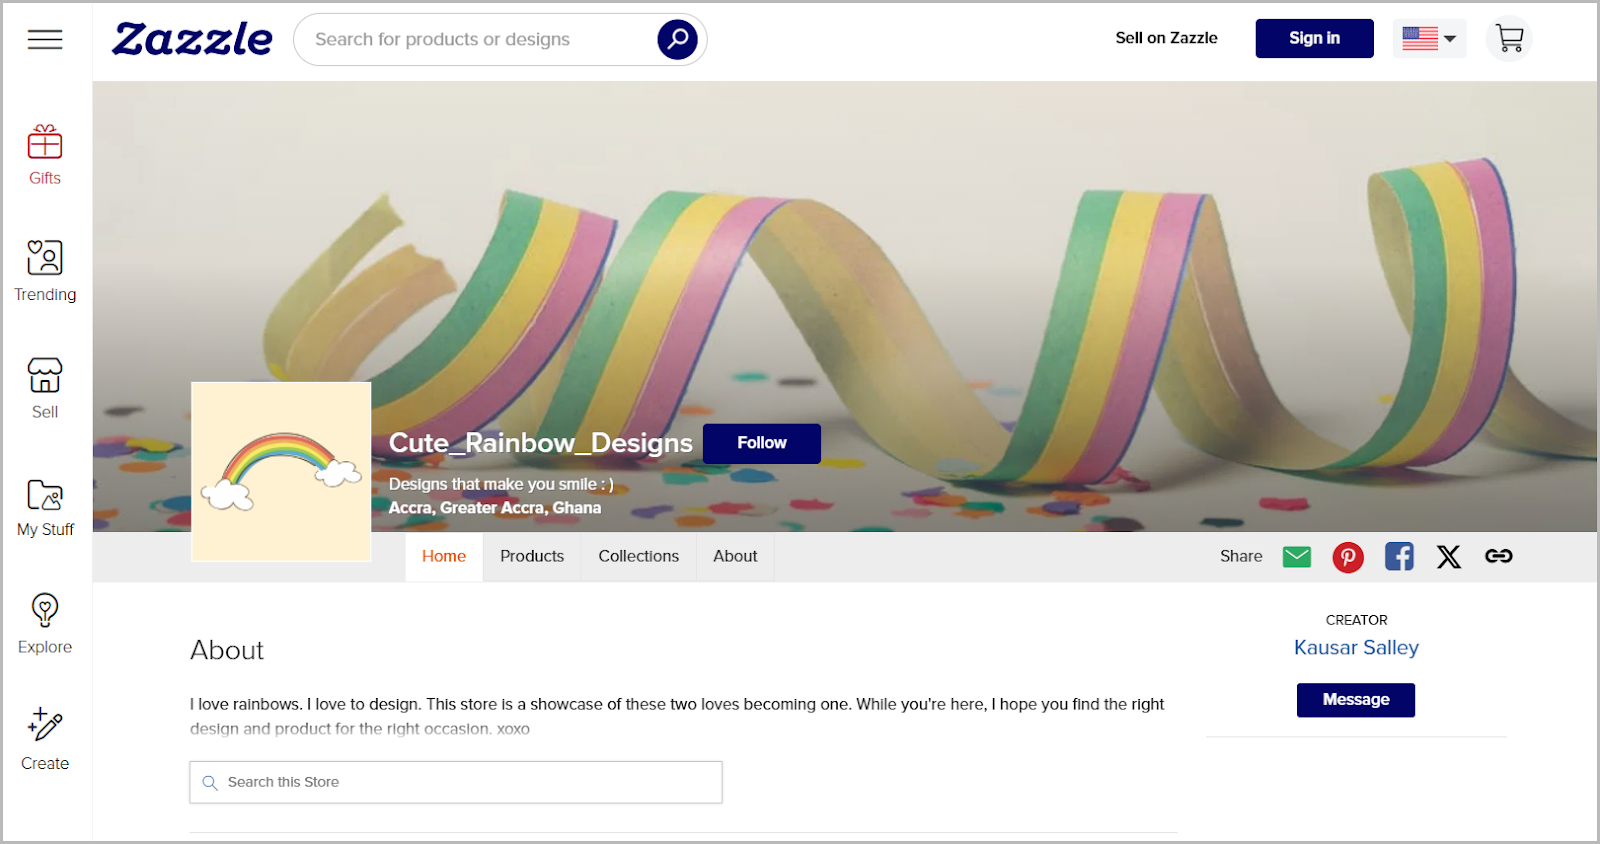Click the 'Accra, Greater Accra, Ghana' location text

pyautogui.click(x=495, y=508)
